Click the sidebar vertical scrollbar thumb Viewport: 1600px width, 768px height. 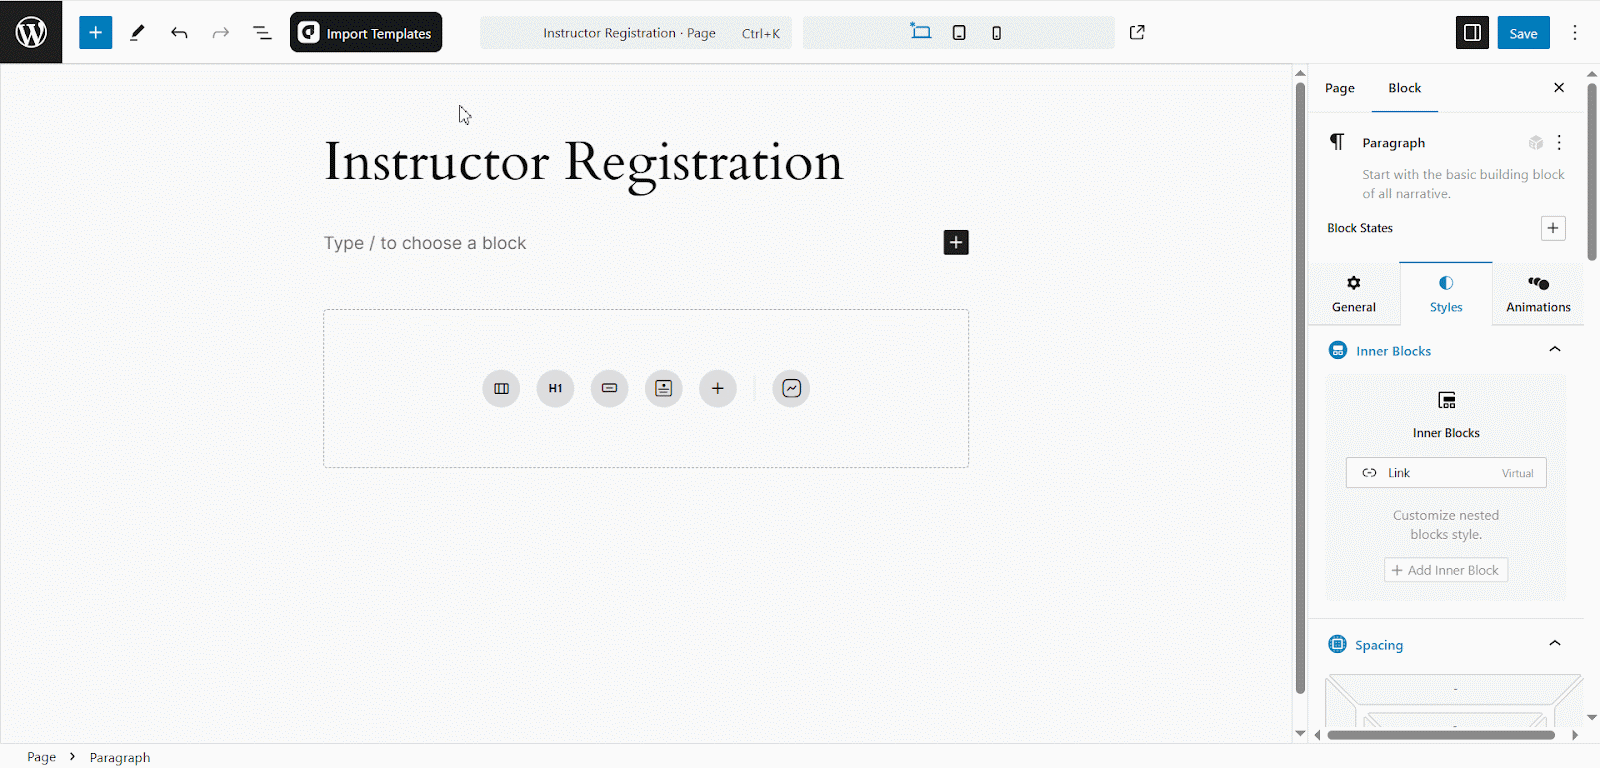(x=1592, y=172)
